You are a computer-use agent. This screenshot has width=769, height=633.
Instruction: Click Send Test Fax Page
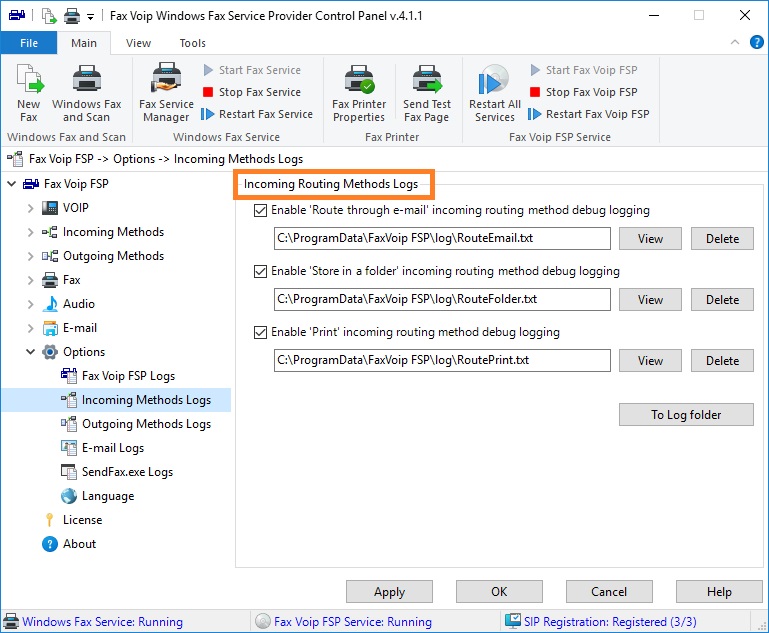click(x=427, y=93)
